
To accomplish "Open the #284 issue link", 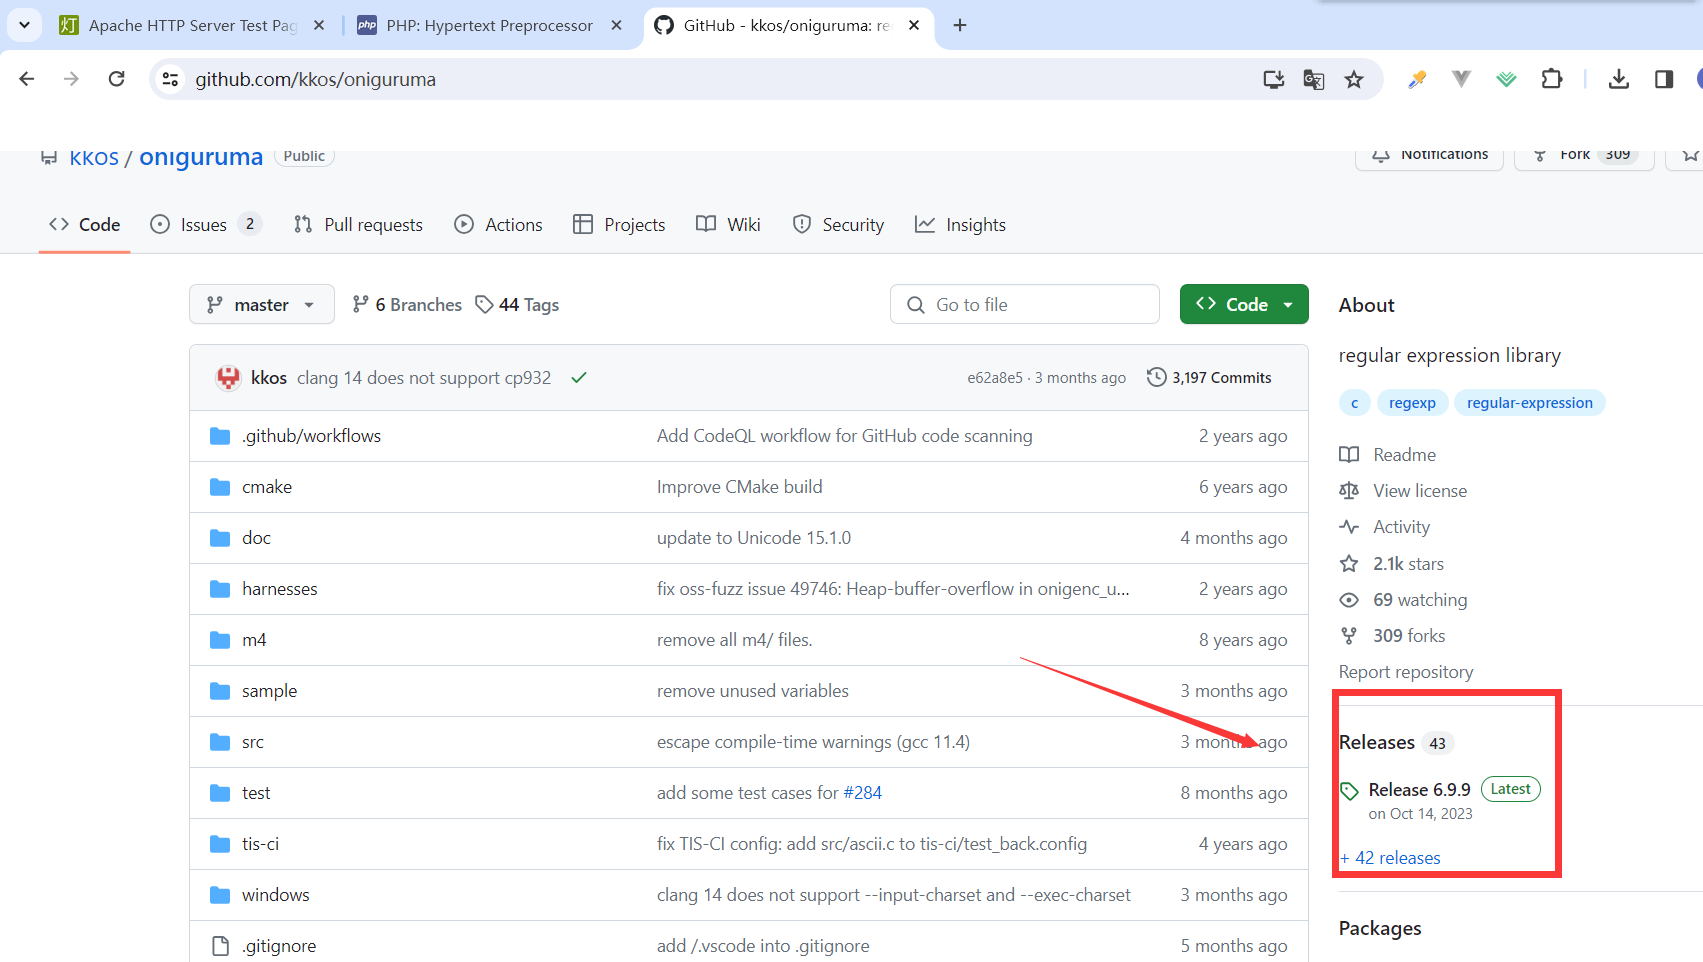I will [x=863, y=793].
